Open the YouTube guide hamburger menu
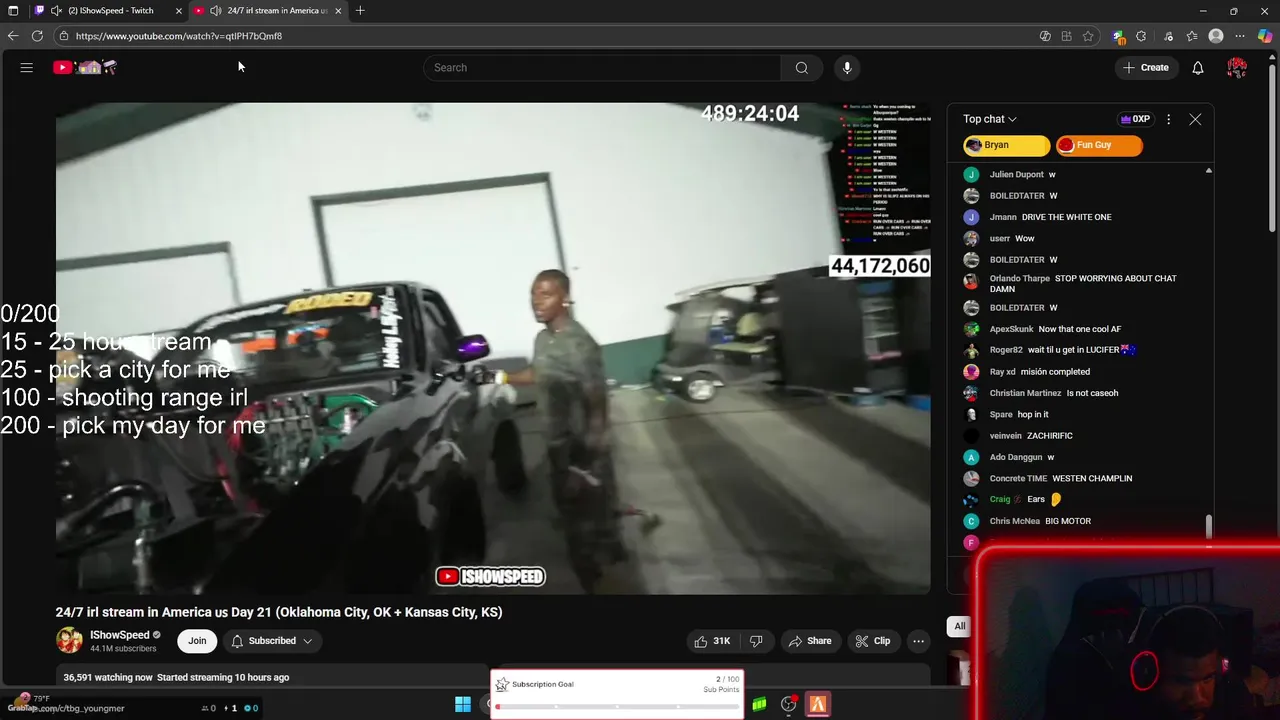Screen dimensions: 1280x720 coord(27,67)
